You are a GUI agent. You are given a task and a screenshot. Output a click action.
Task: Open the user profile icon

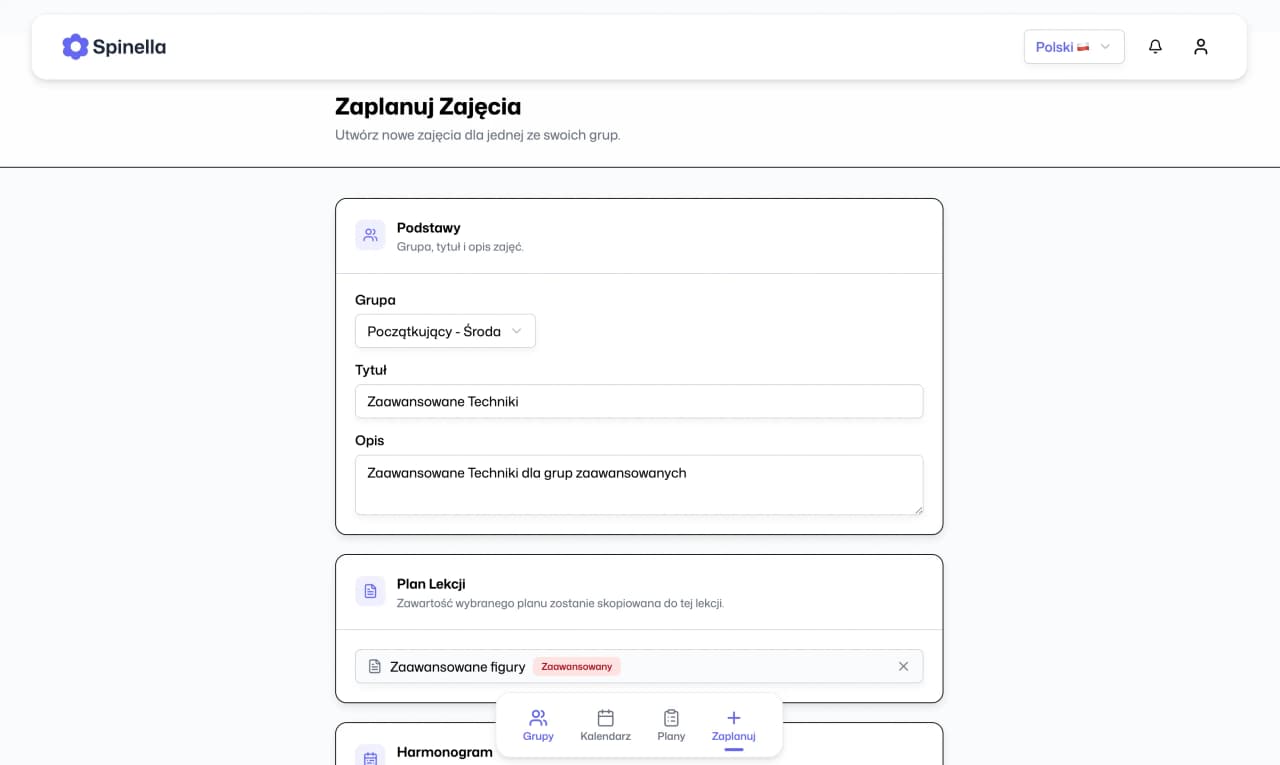[x=1201, y=47]
